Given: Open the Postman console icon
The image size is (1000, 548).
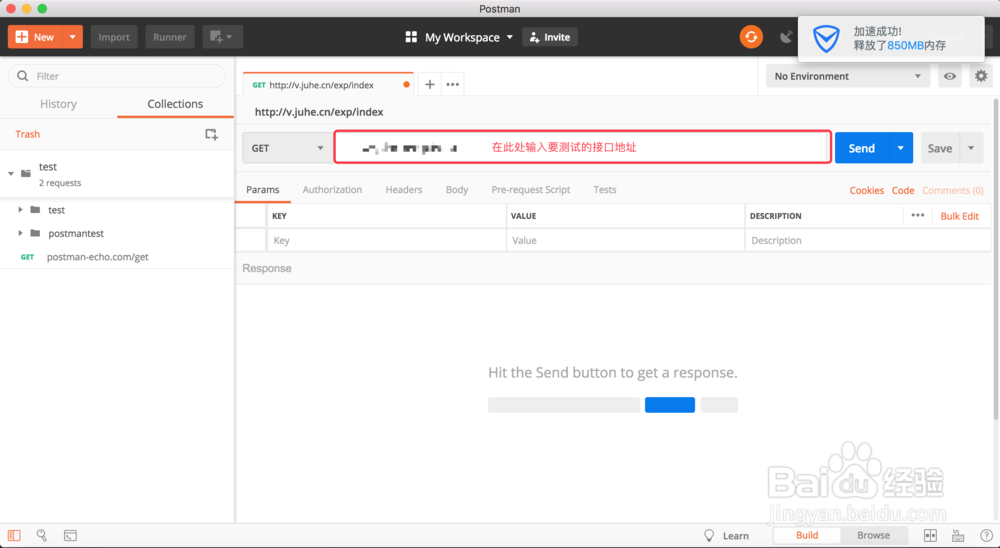Looking at the screenshot, I should click(70, 536).
